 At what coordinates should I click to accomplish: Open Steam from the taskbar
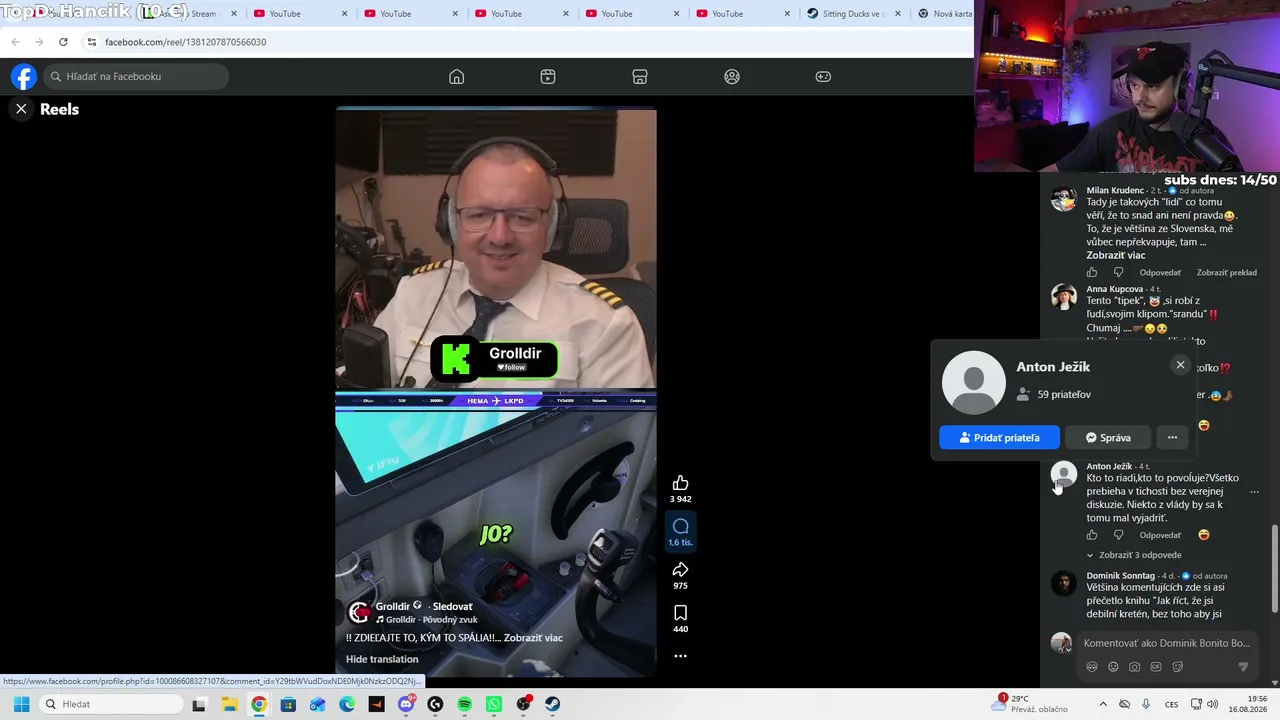[553, 704]
